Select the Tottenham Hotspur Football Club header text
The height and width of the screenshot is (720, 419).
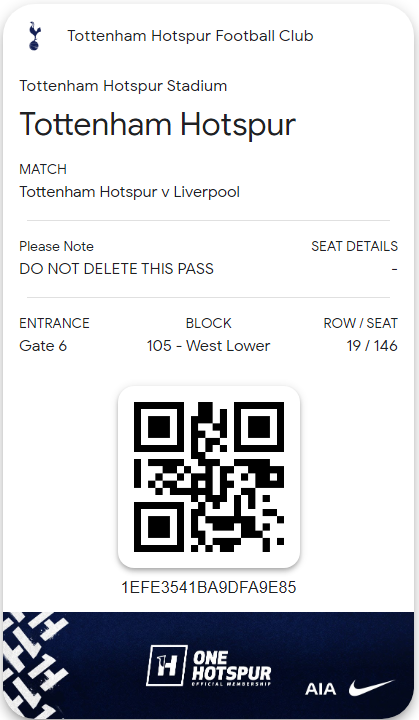190,36
